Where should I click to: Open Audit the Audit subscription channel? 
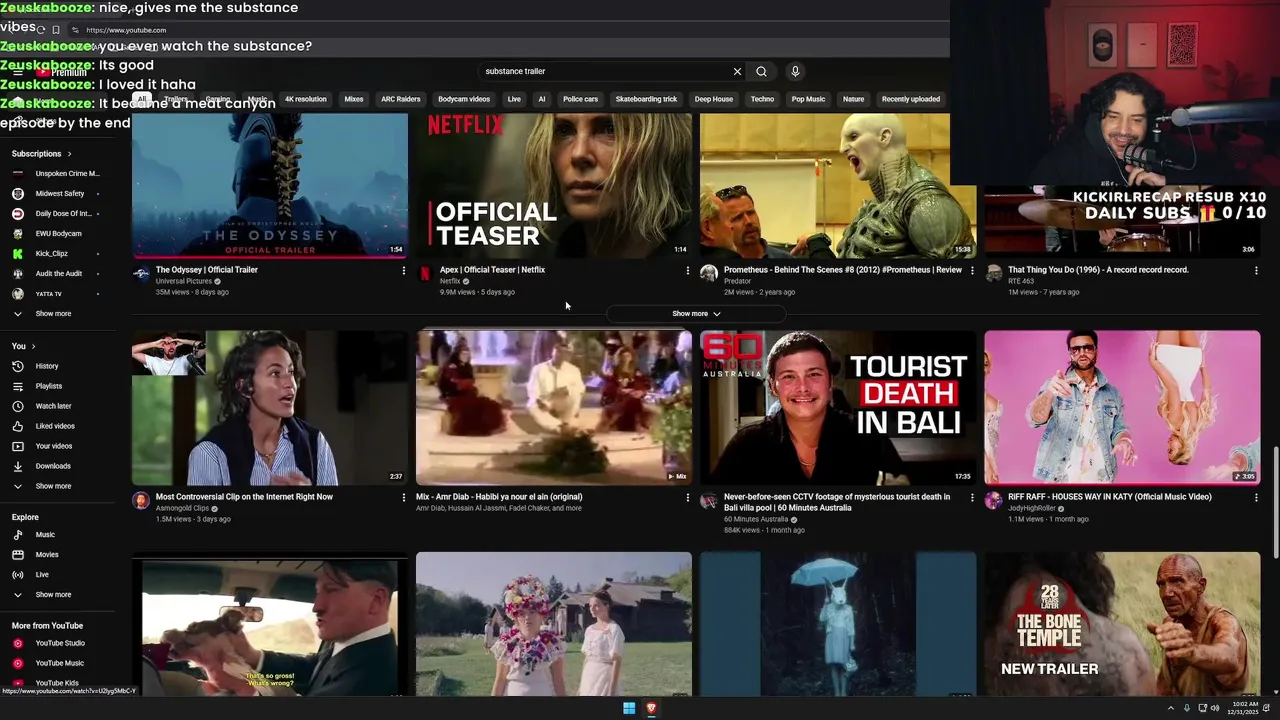(x=57, y=274)
